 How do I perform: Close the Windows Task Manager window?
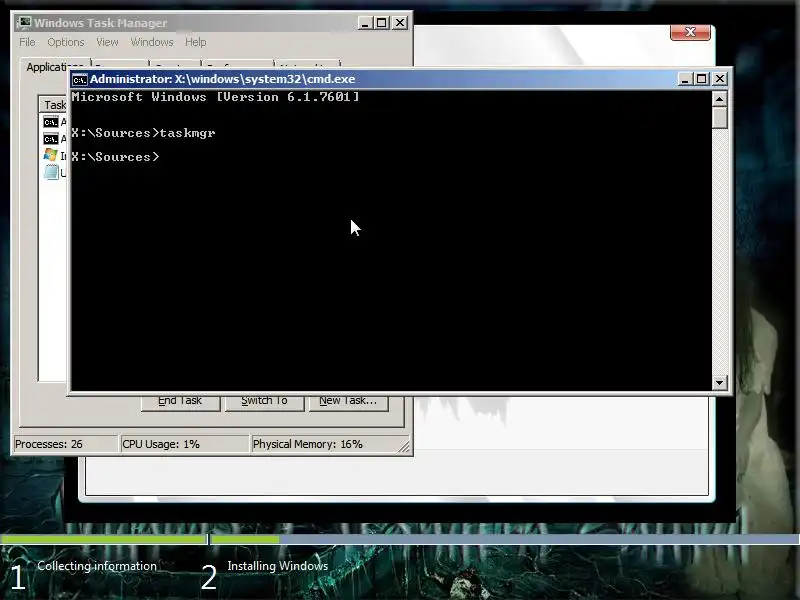400,23
